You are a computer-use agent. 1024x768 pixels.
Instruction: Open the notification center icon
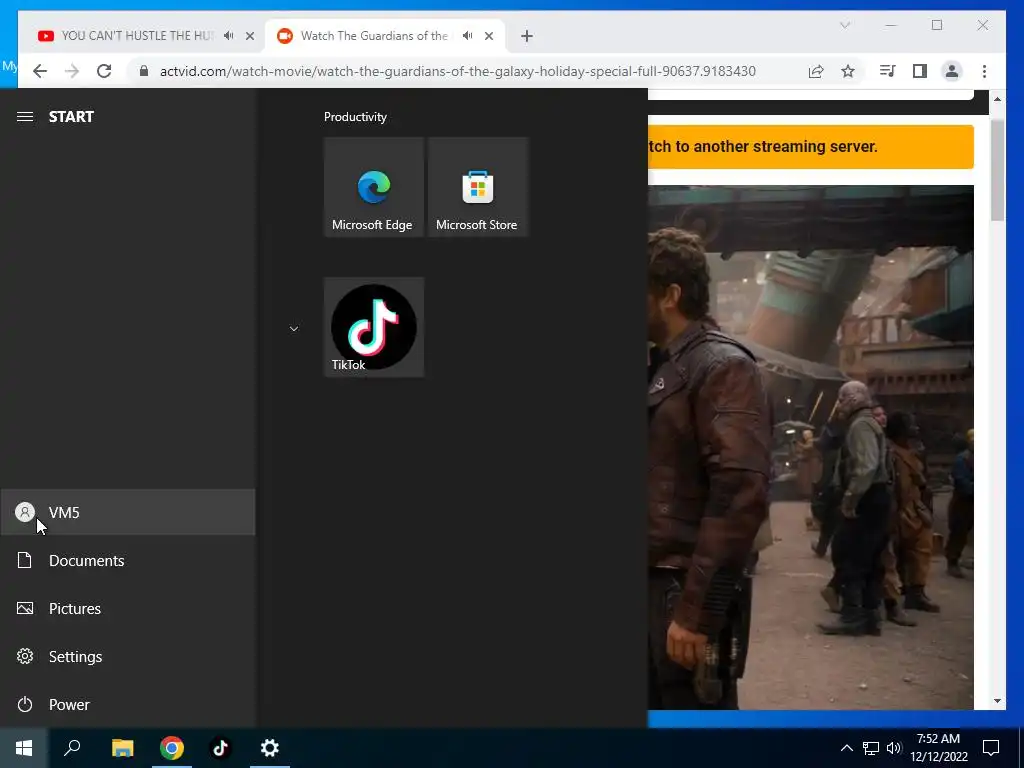click(x=991, y=748)
